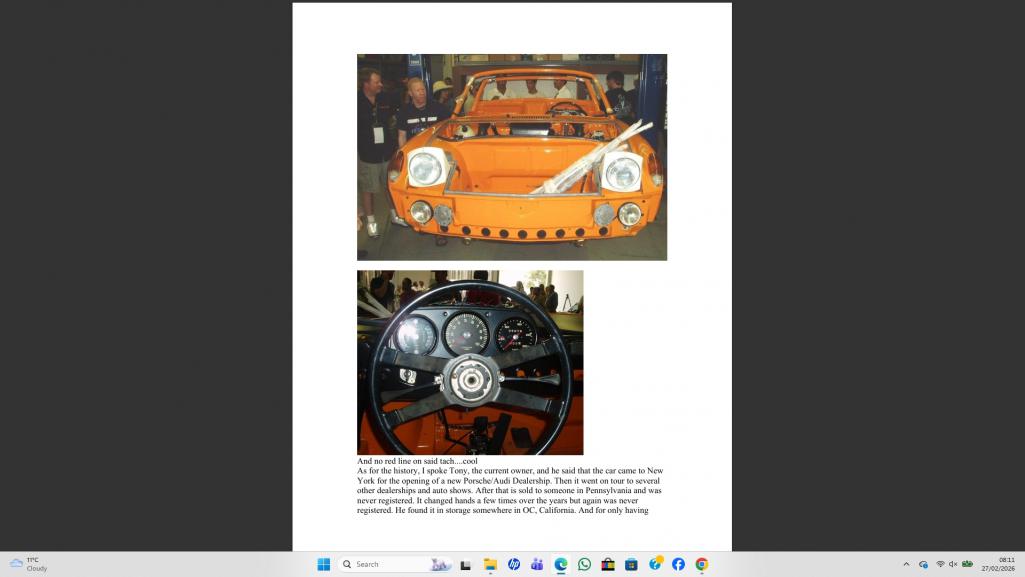This screenshot has height=577, width=1025.
Task: Unmute sound via the speaker tray icon
Action: (953, 564)
